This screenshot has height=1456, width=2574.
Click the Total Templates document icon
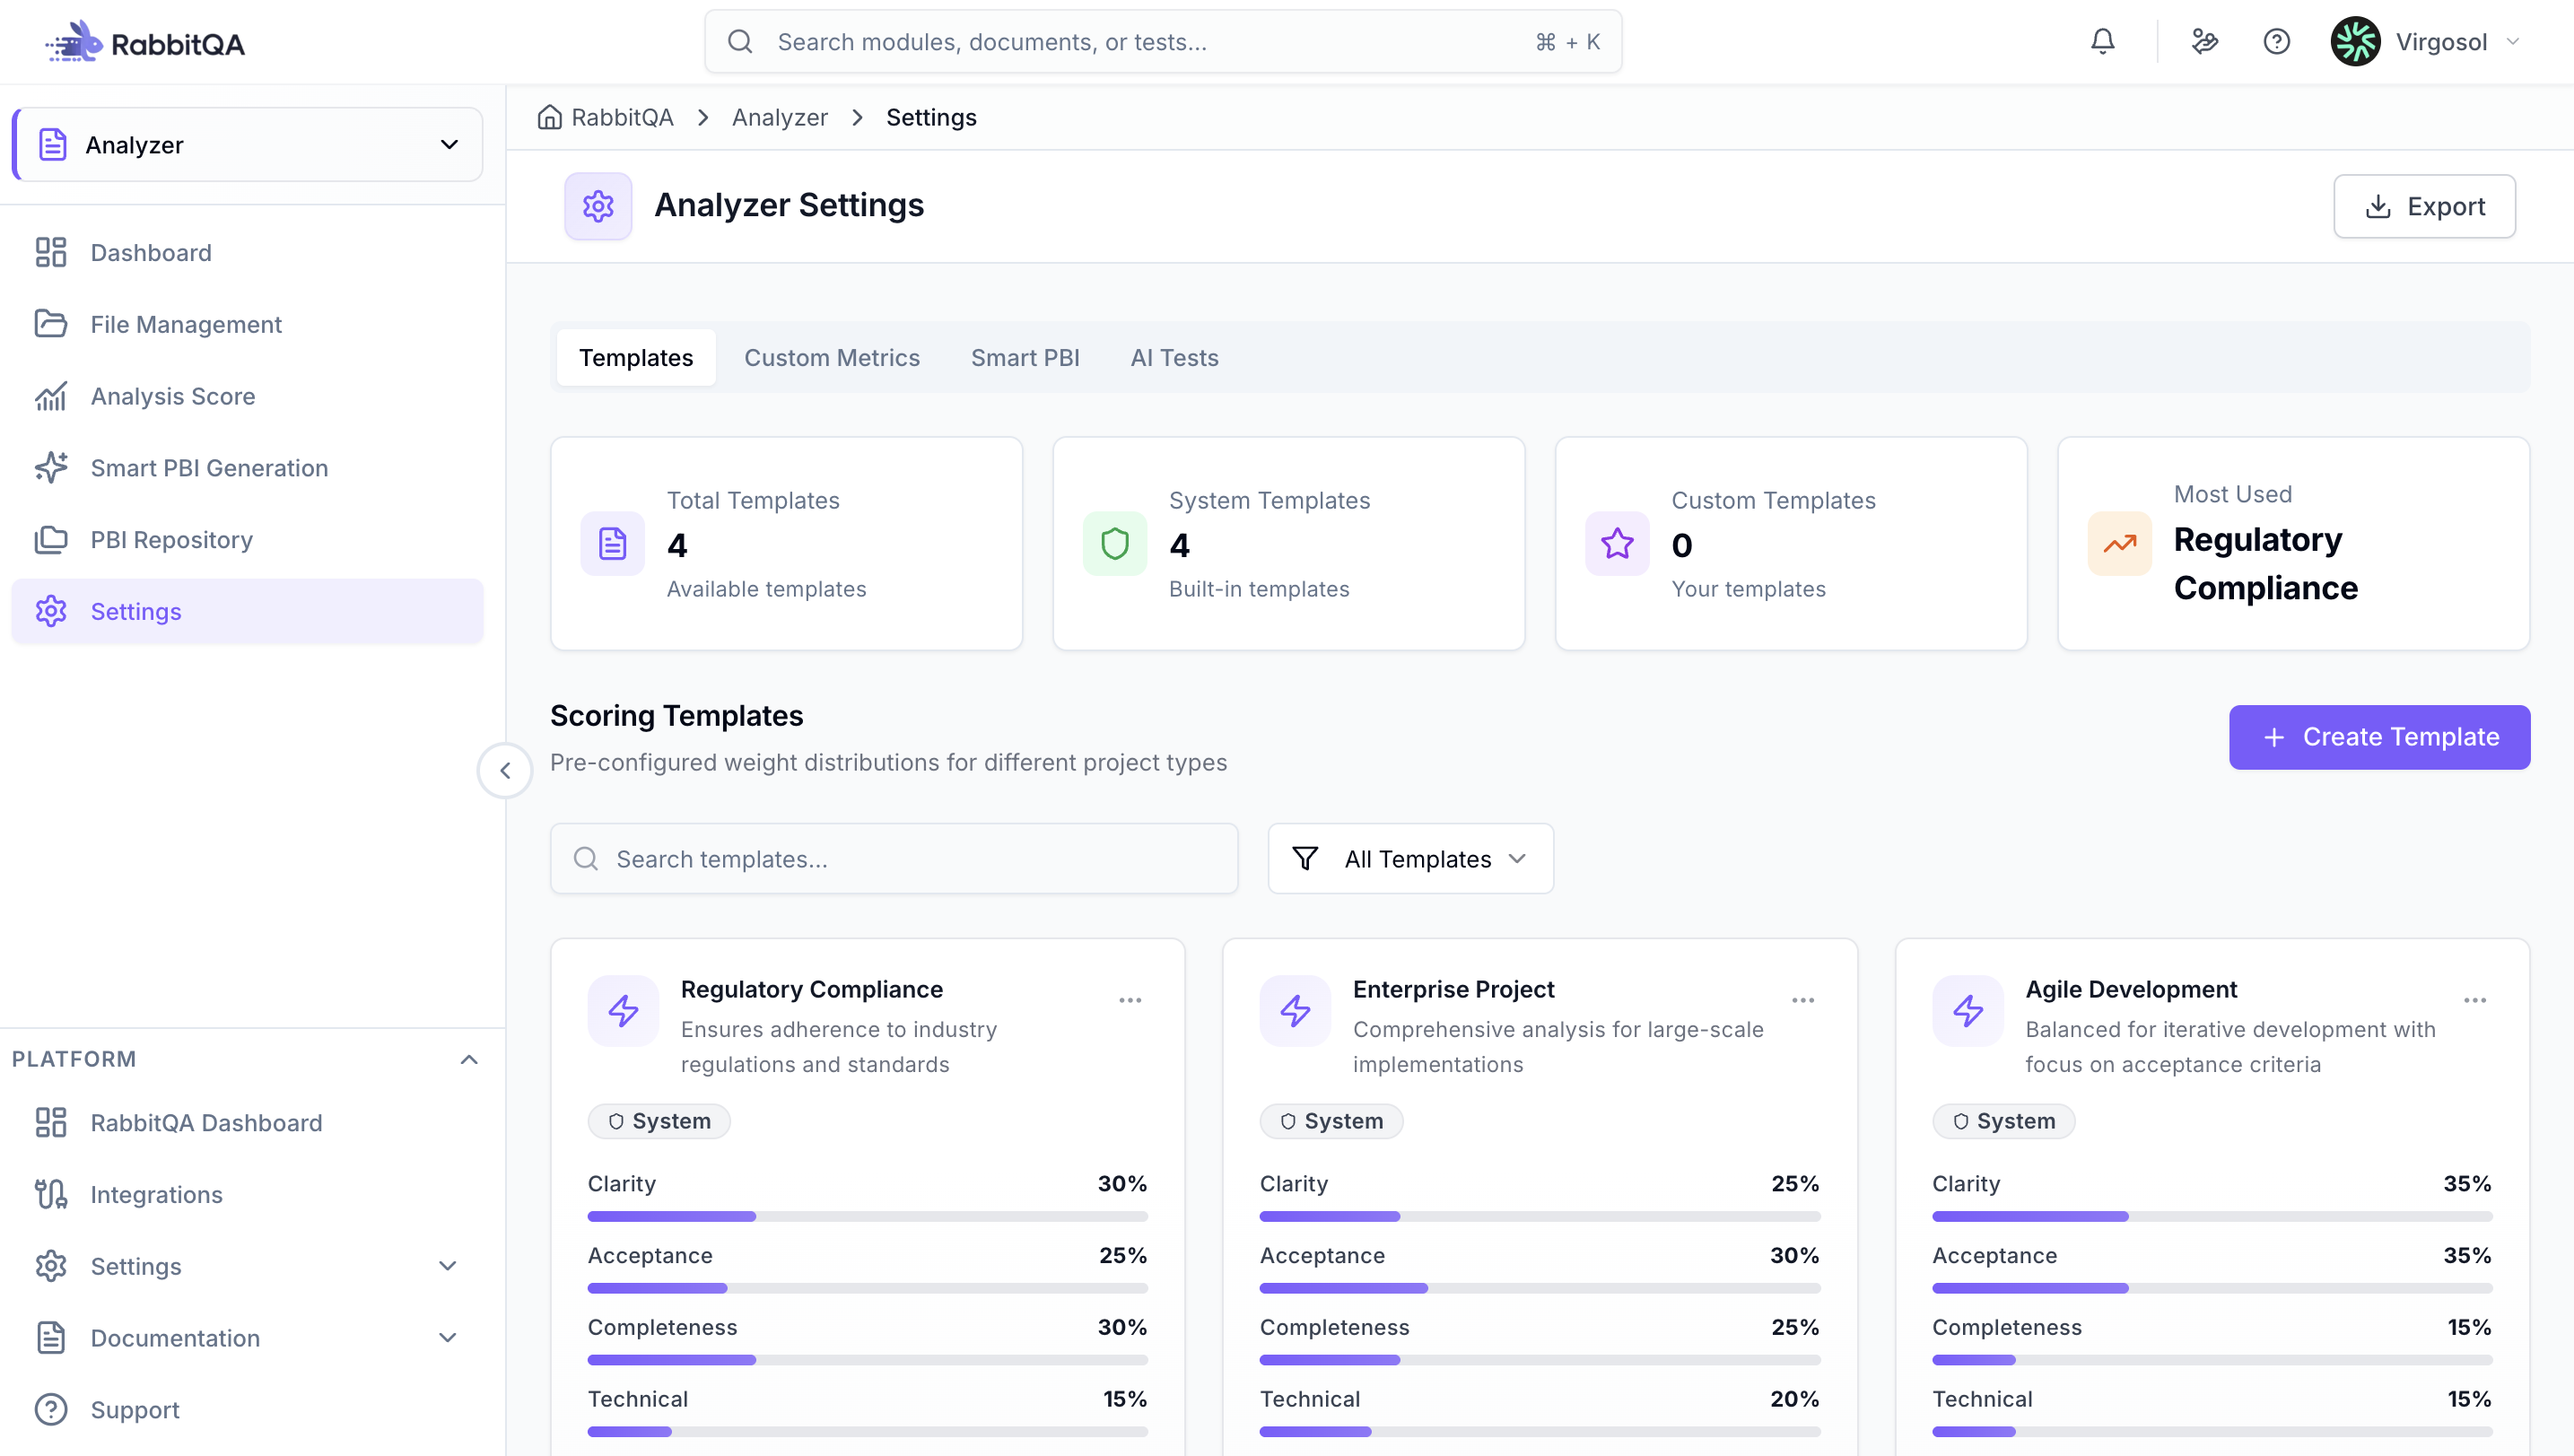tap(612, 544)
